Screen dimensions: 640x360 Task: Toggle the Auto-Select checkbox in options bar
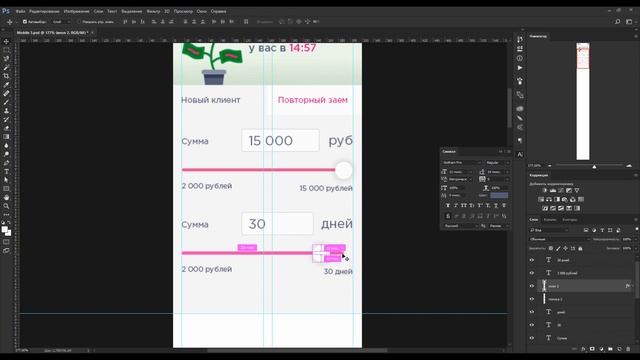click(x=25, y=22)
